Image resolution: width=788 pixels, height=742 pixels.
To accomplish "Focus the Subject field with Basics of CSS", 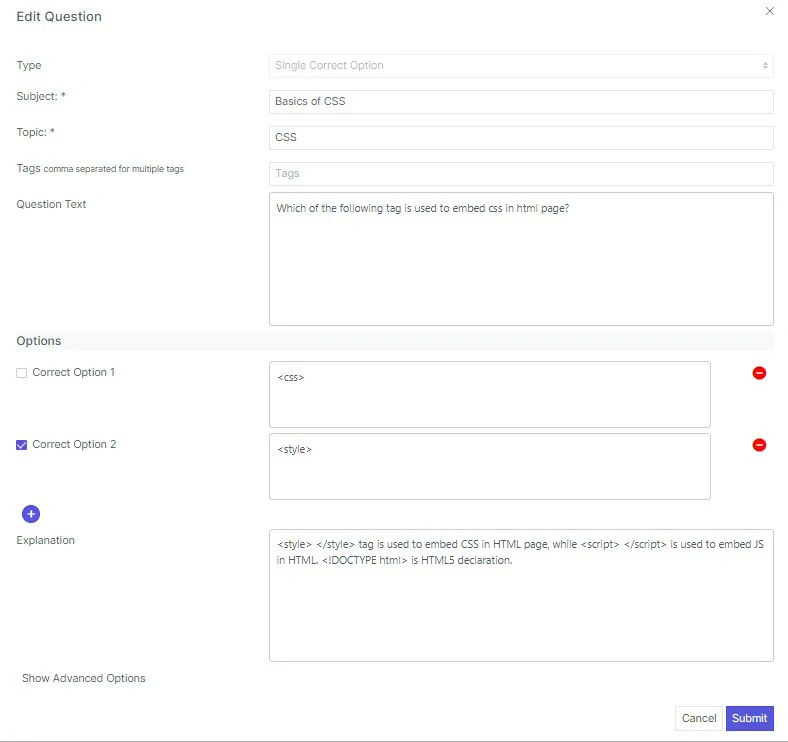I will coord(521,102).
